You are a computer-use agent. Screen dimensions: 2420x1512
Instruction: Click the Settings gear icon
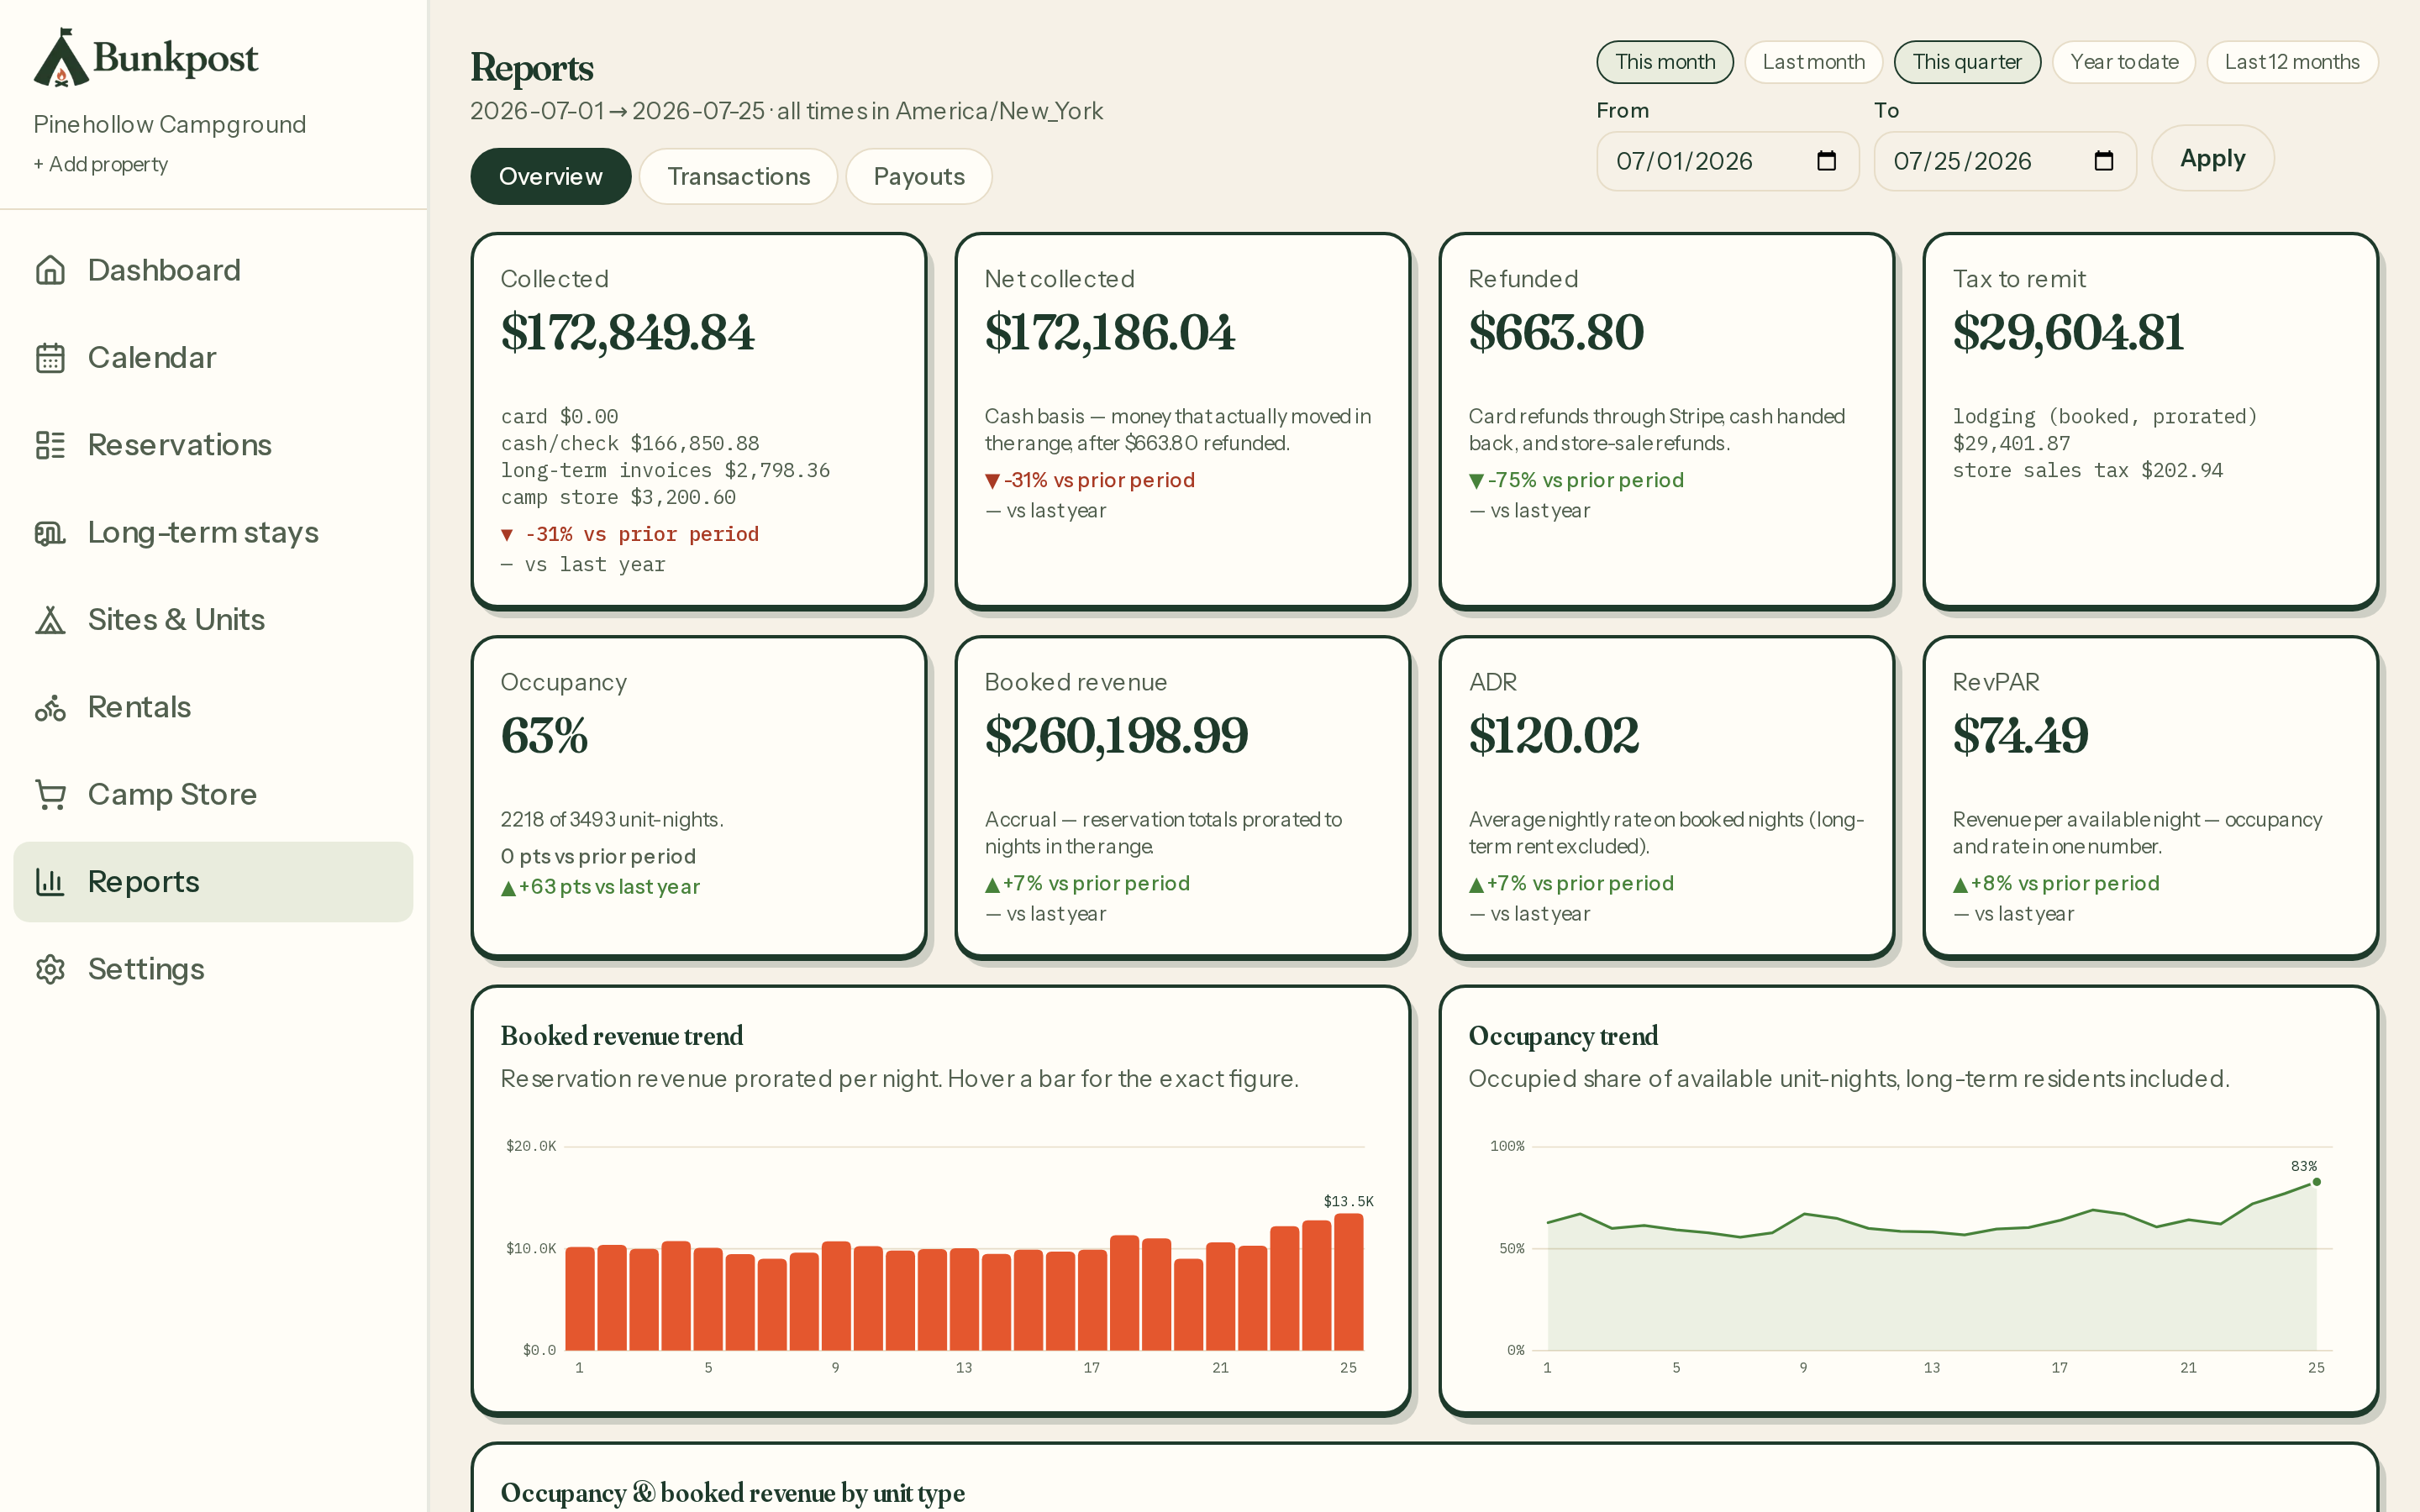tap(50, 969)
